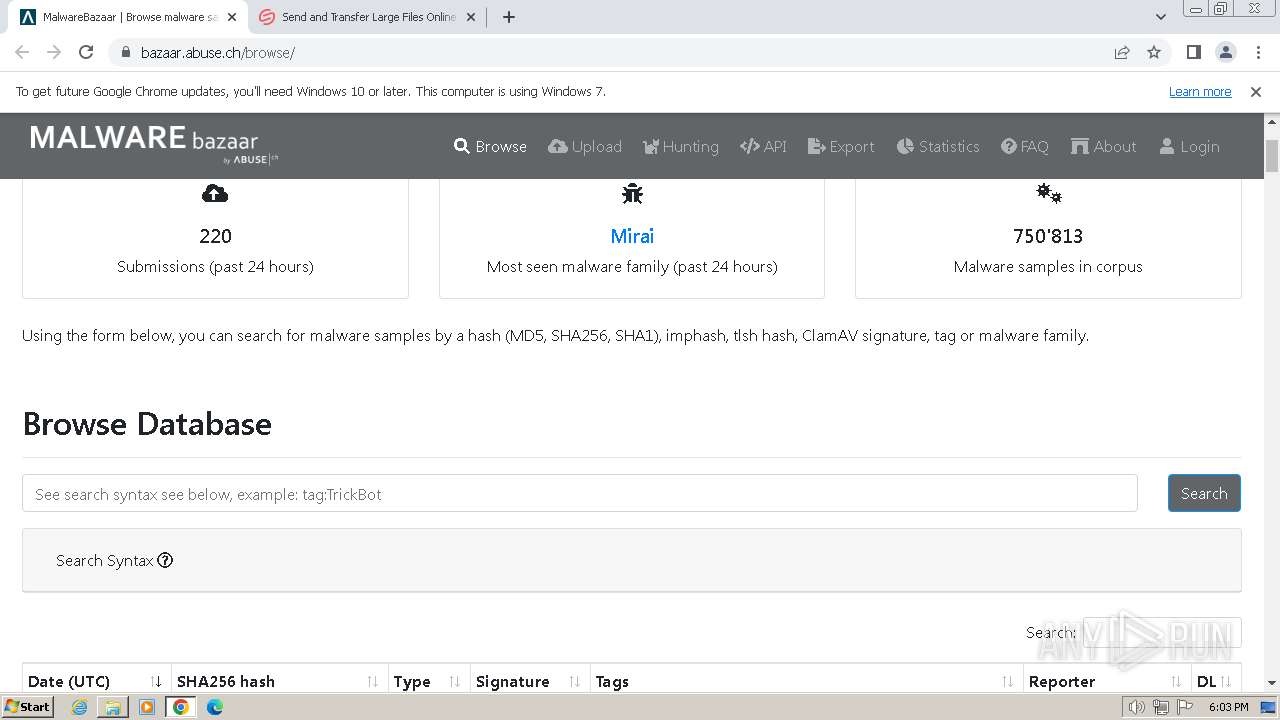The width and height of the screenshot is (1280, 720).
Task: Open the Export nav item
Action: [x=841, y=146]
